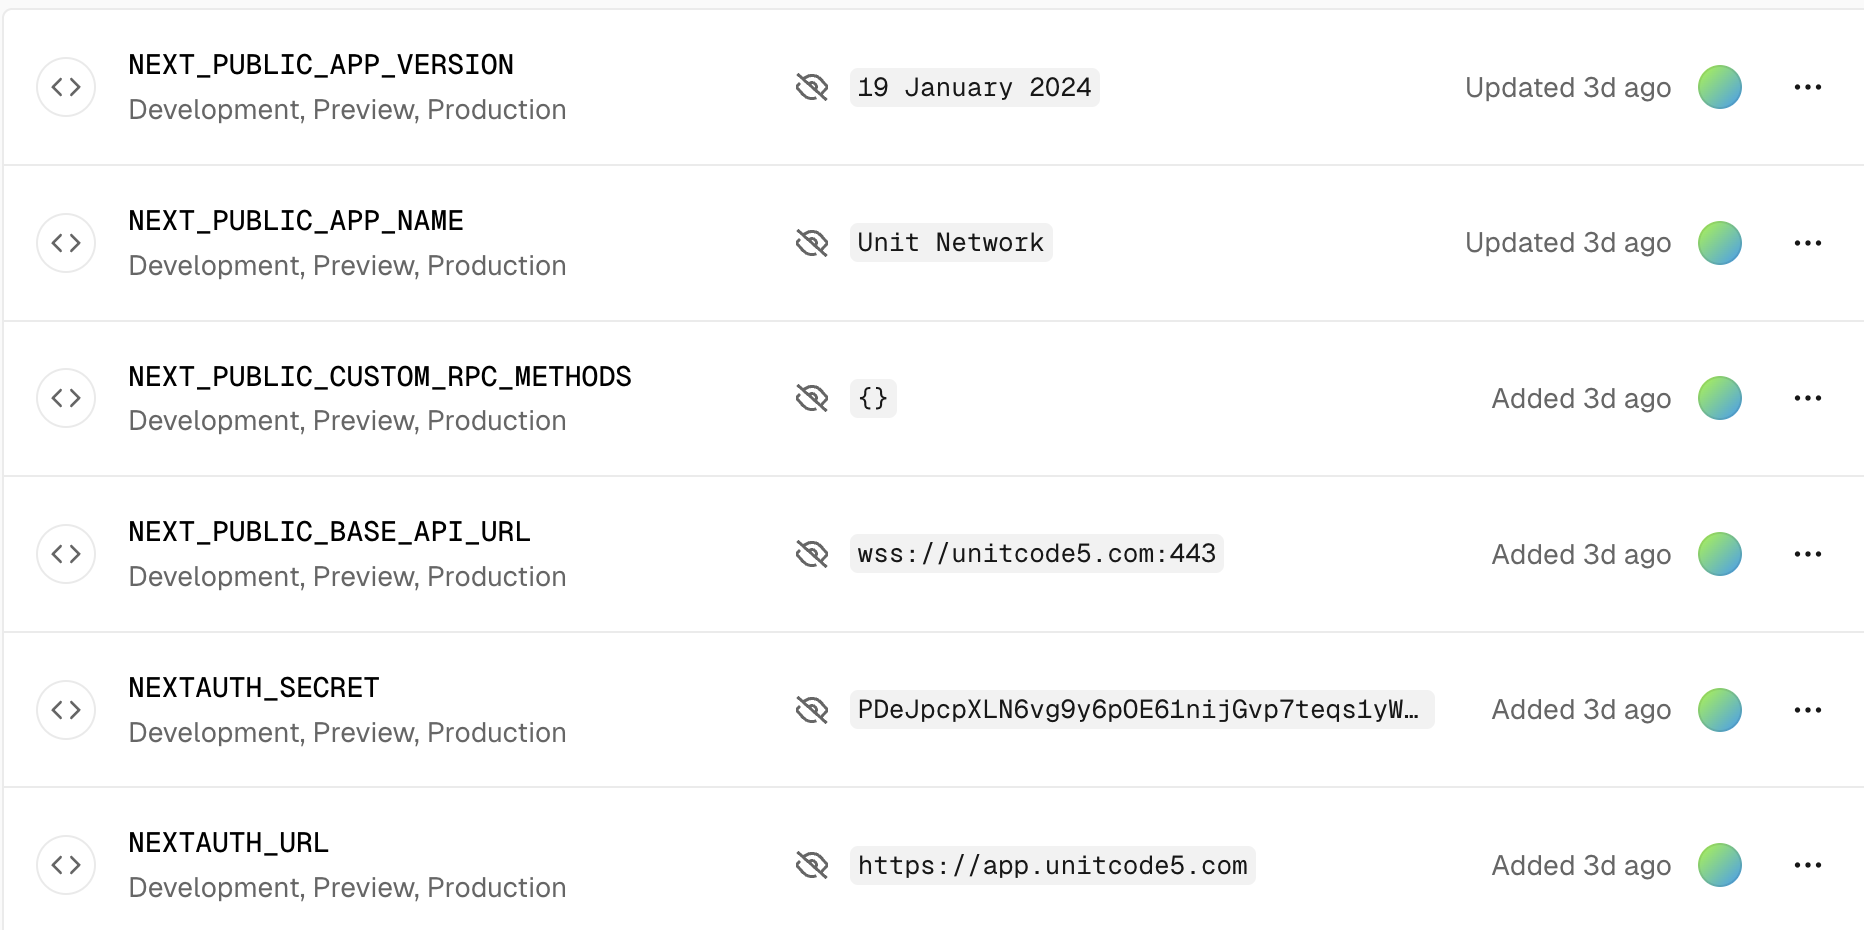Image resolution: width=1864 pixels, height=930 pixels.
Task: Open more options for NEXT_PUBLIC_BASE_API_URL
Action: point(1807,554)
